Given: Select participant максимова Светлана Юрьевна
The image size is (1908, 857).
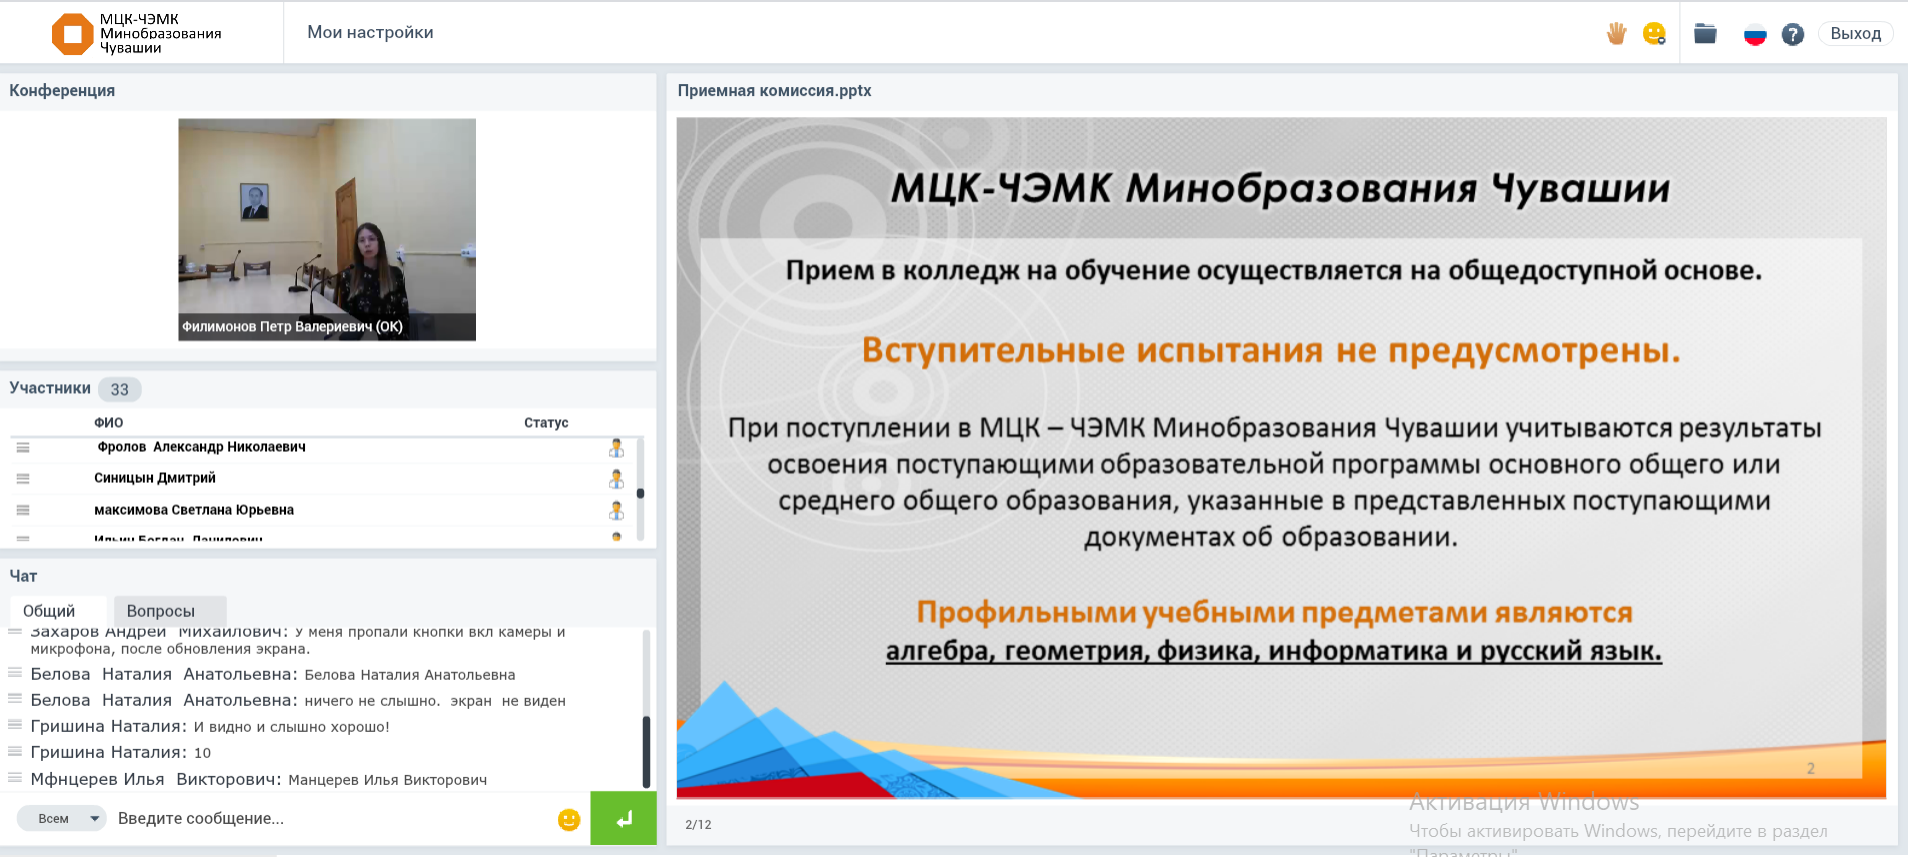Looking at the screenshot, I should coord(194,510).
